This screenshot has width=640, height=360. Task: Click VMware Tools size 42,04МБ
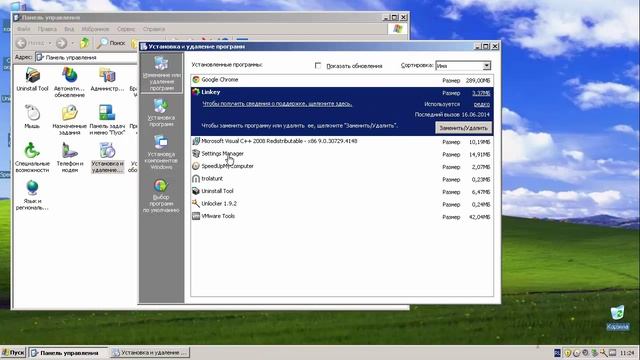480,217
